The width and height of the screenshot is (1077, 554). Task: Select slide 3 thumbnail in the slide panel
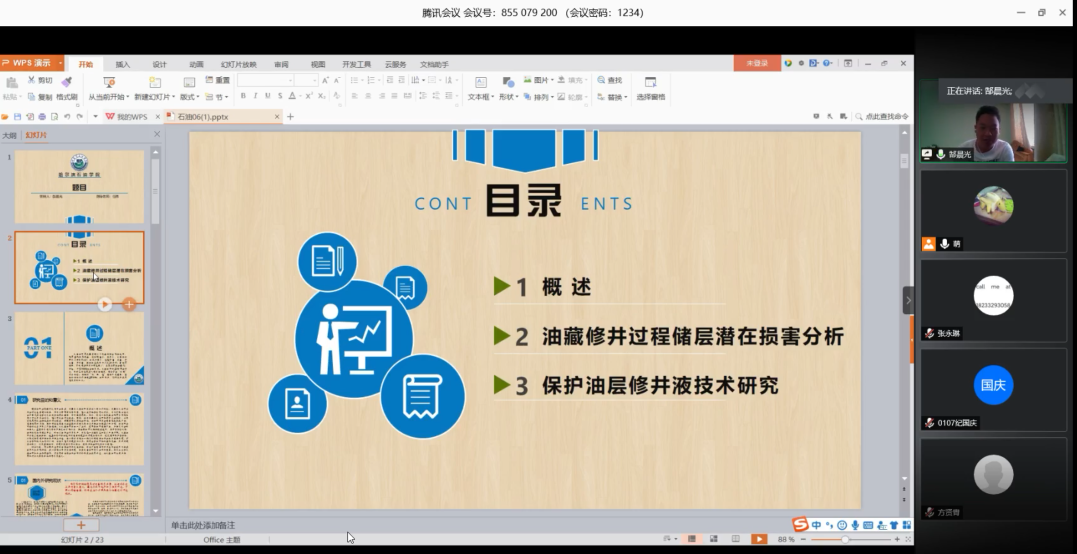[79, 348]
